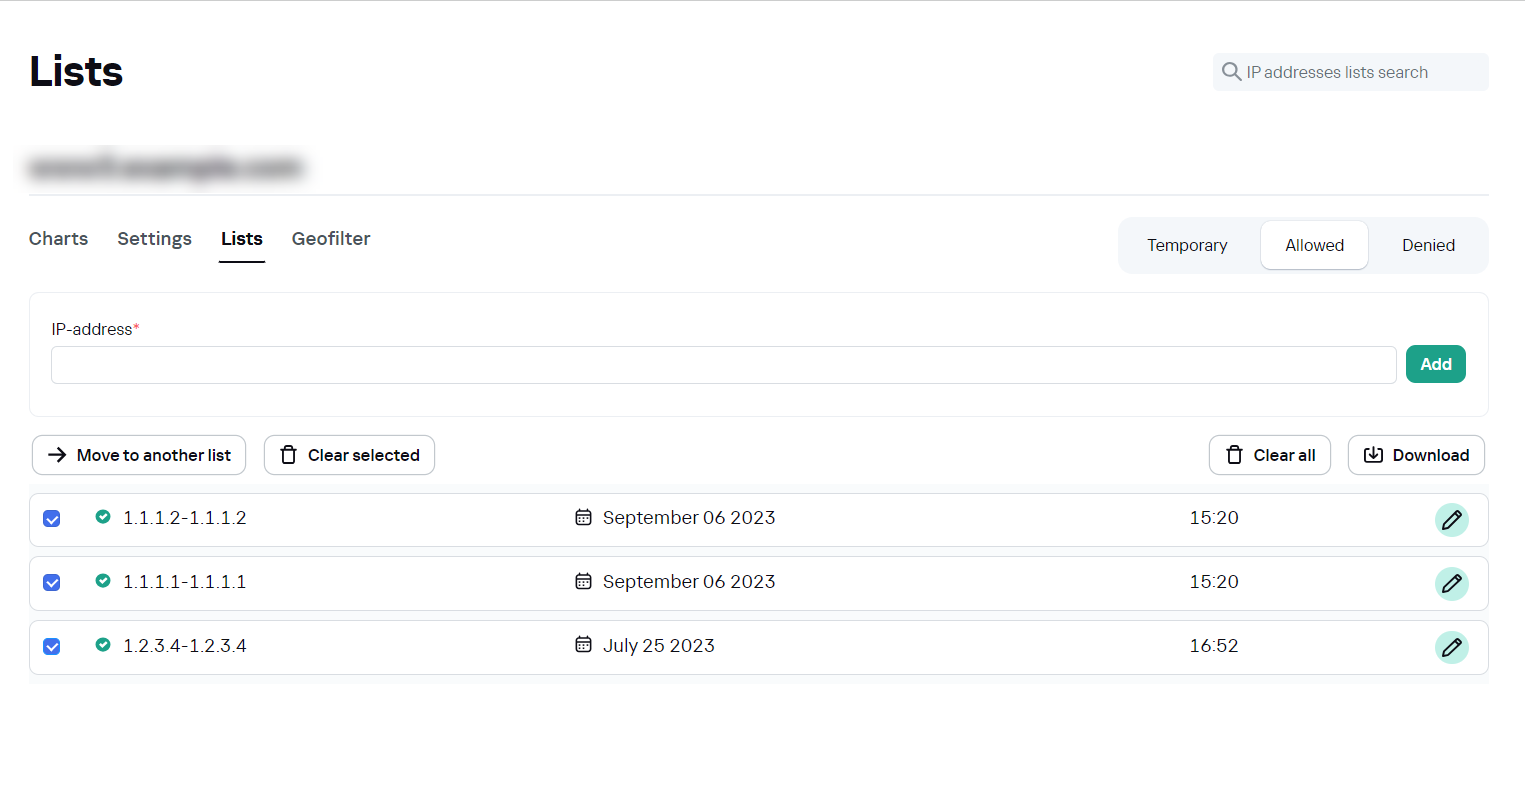Switch to the Denied list
This screenshot has height=808, width=1525.
[1428, 246]
